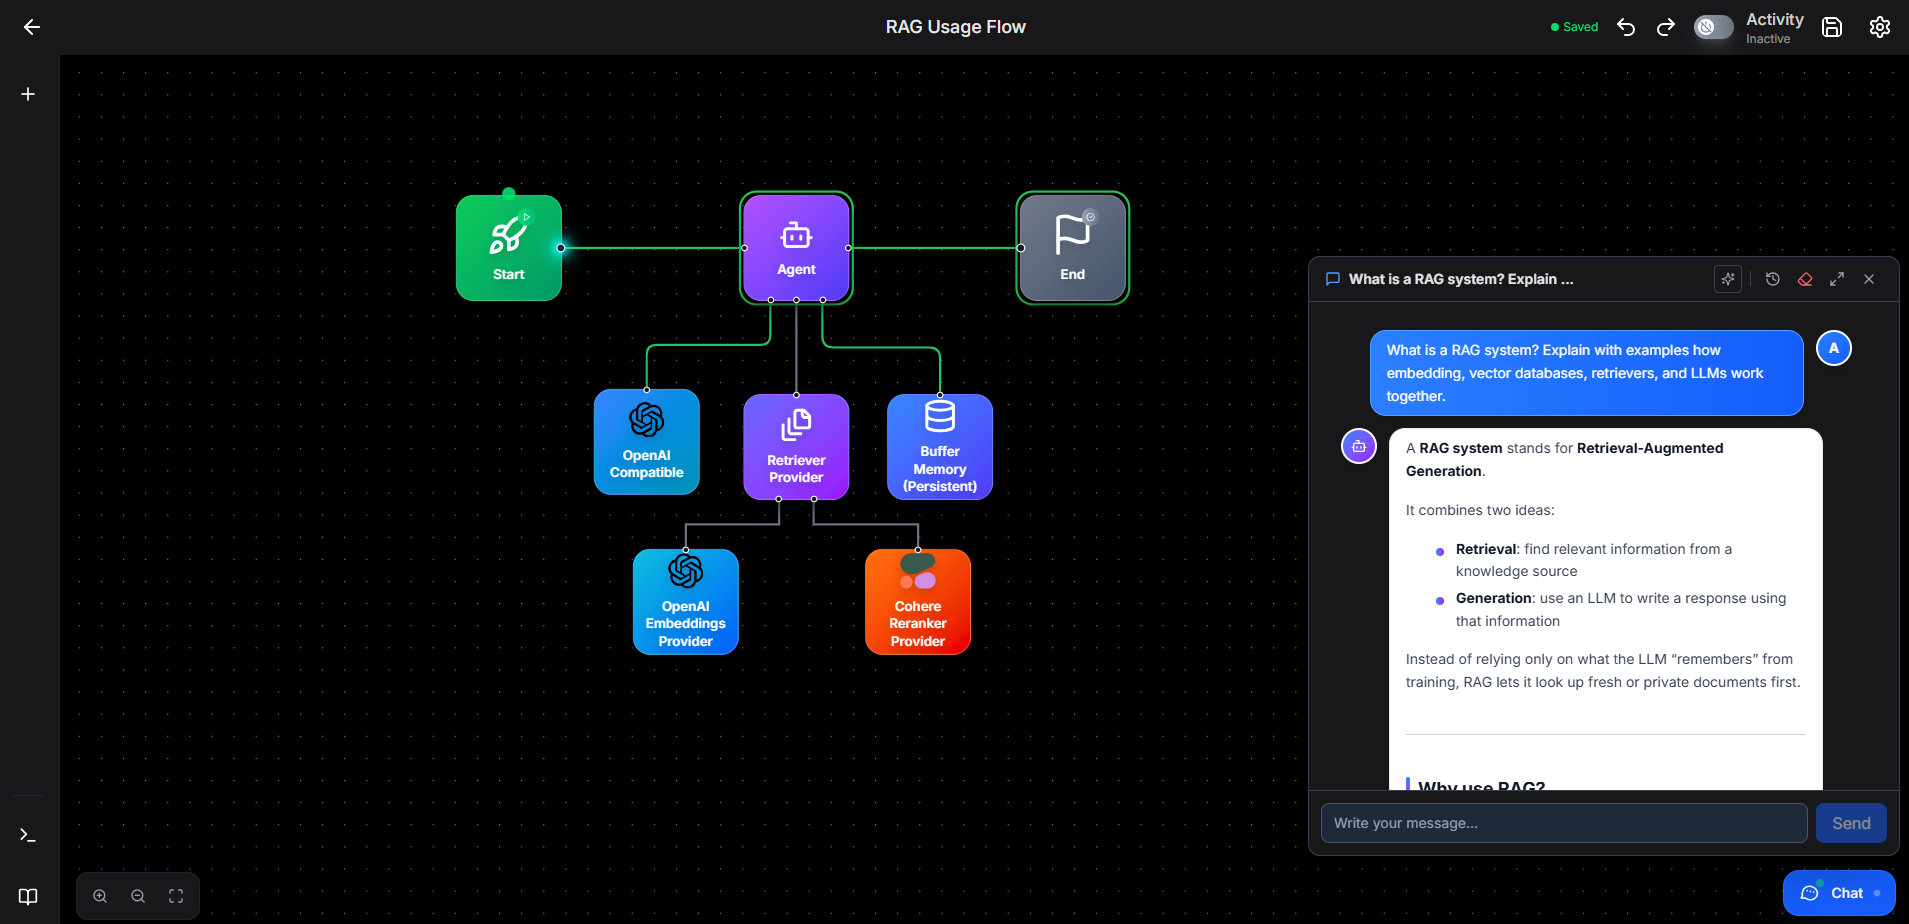Open flow settings gear

click(1880, 27)
